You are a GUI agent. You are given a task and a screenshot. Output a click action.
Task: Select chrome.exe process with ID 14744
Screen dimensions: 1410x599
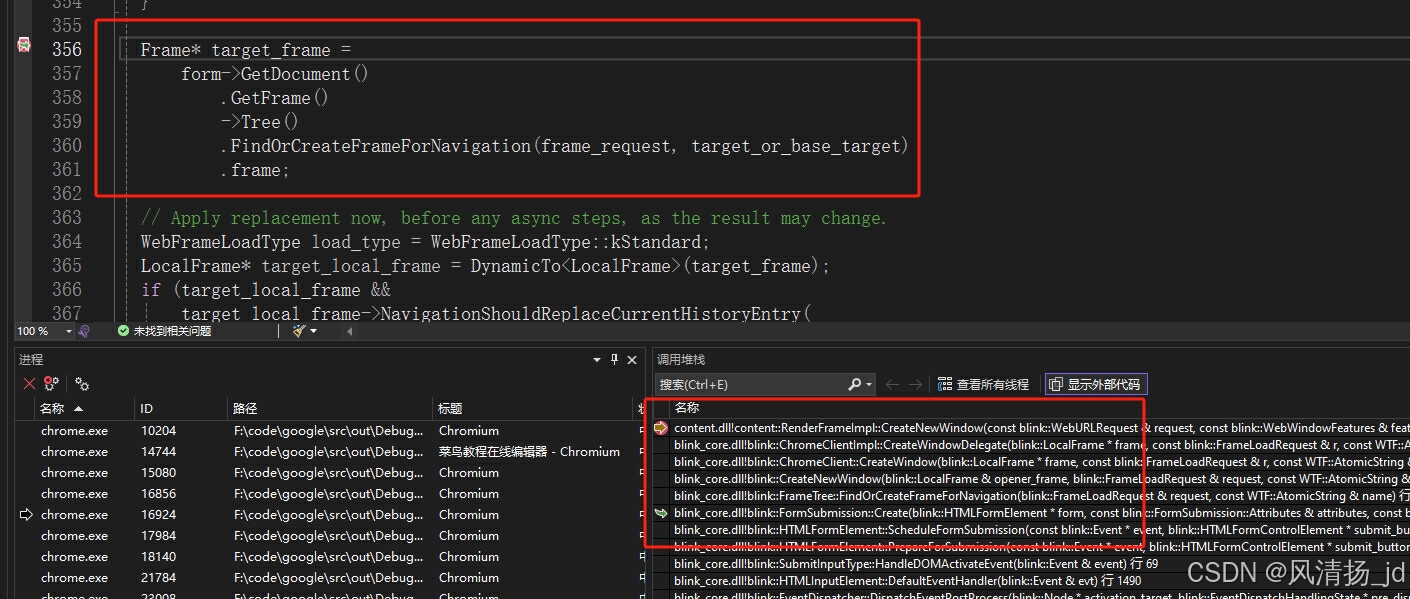pos(75,452)
